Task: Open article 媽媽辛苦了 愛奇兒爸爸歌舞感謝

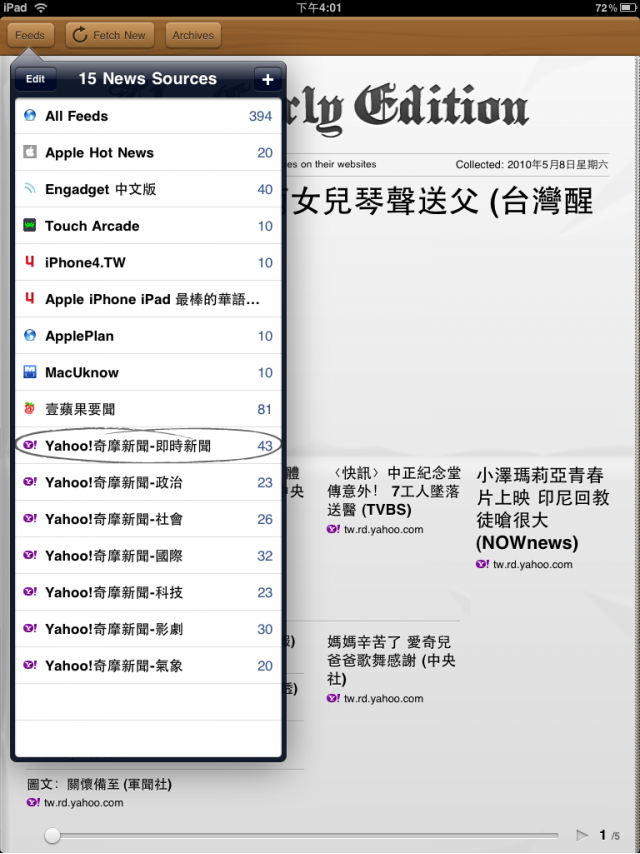Action: coord(391,660)
